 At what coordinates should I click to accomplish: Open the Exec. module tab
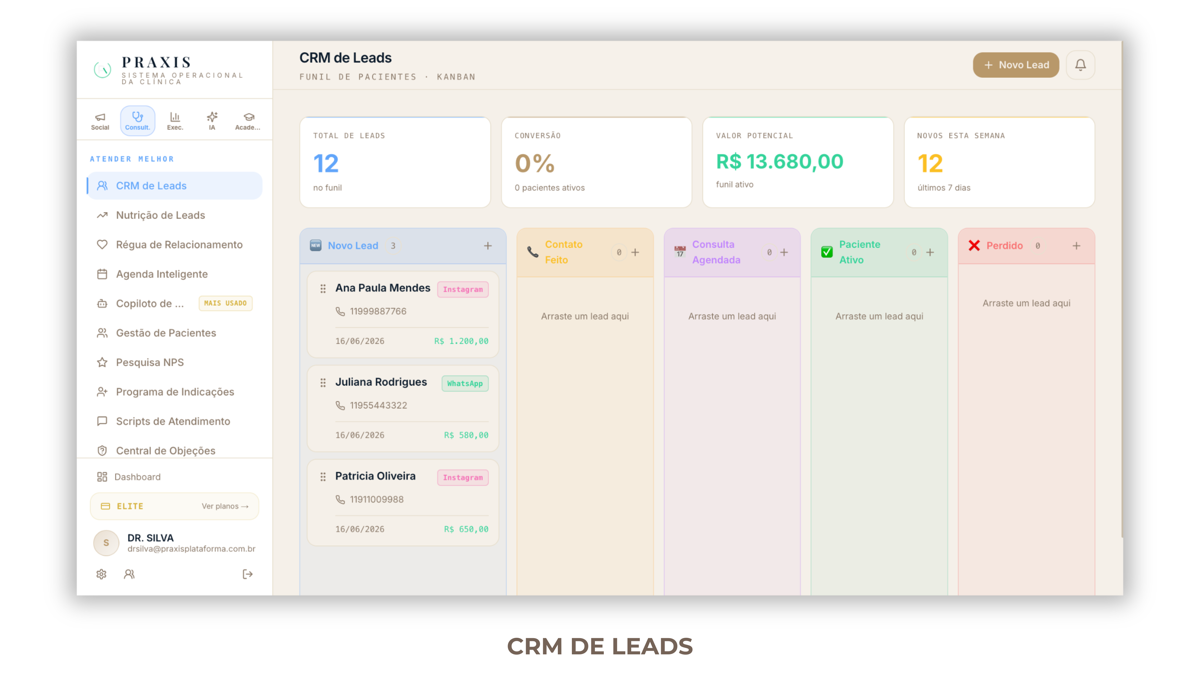175,121
